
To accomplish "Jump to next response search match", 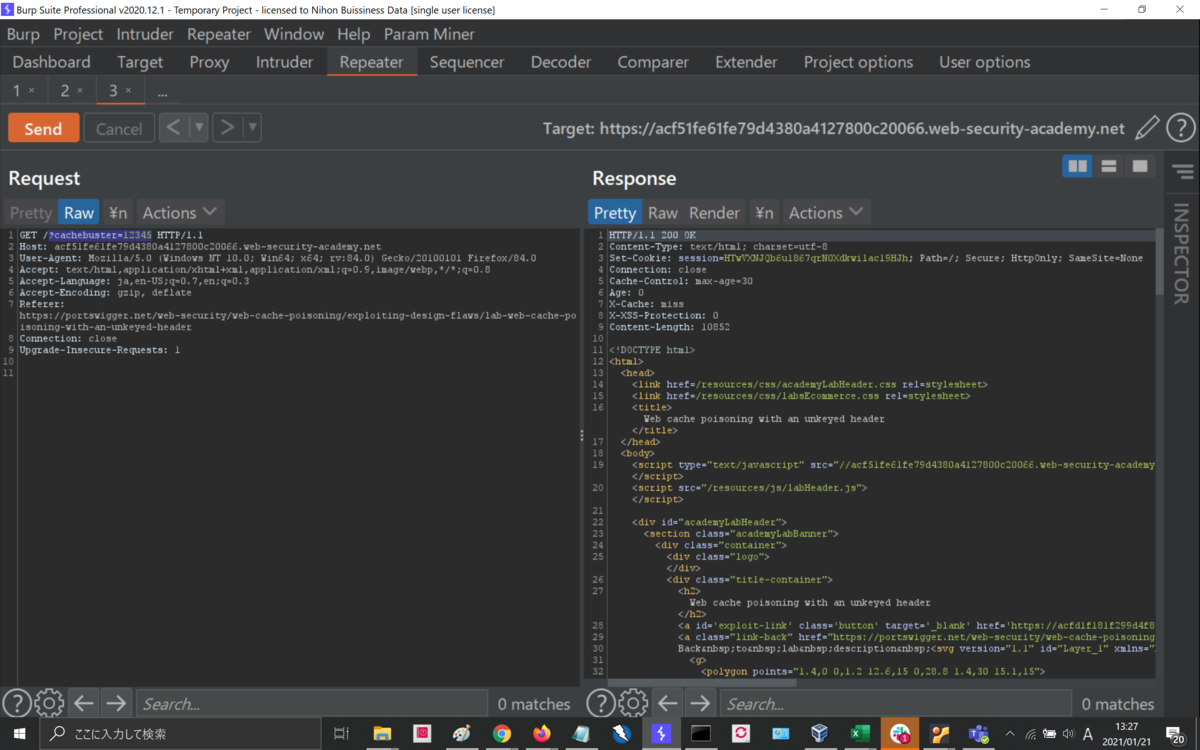I will point(700,703).
